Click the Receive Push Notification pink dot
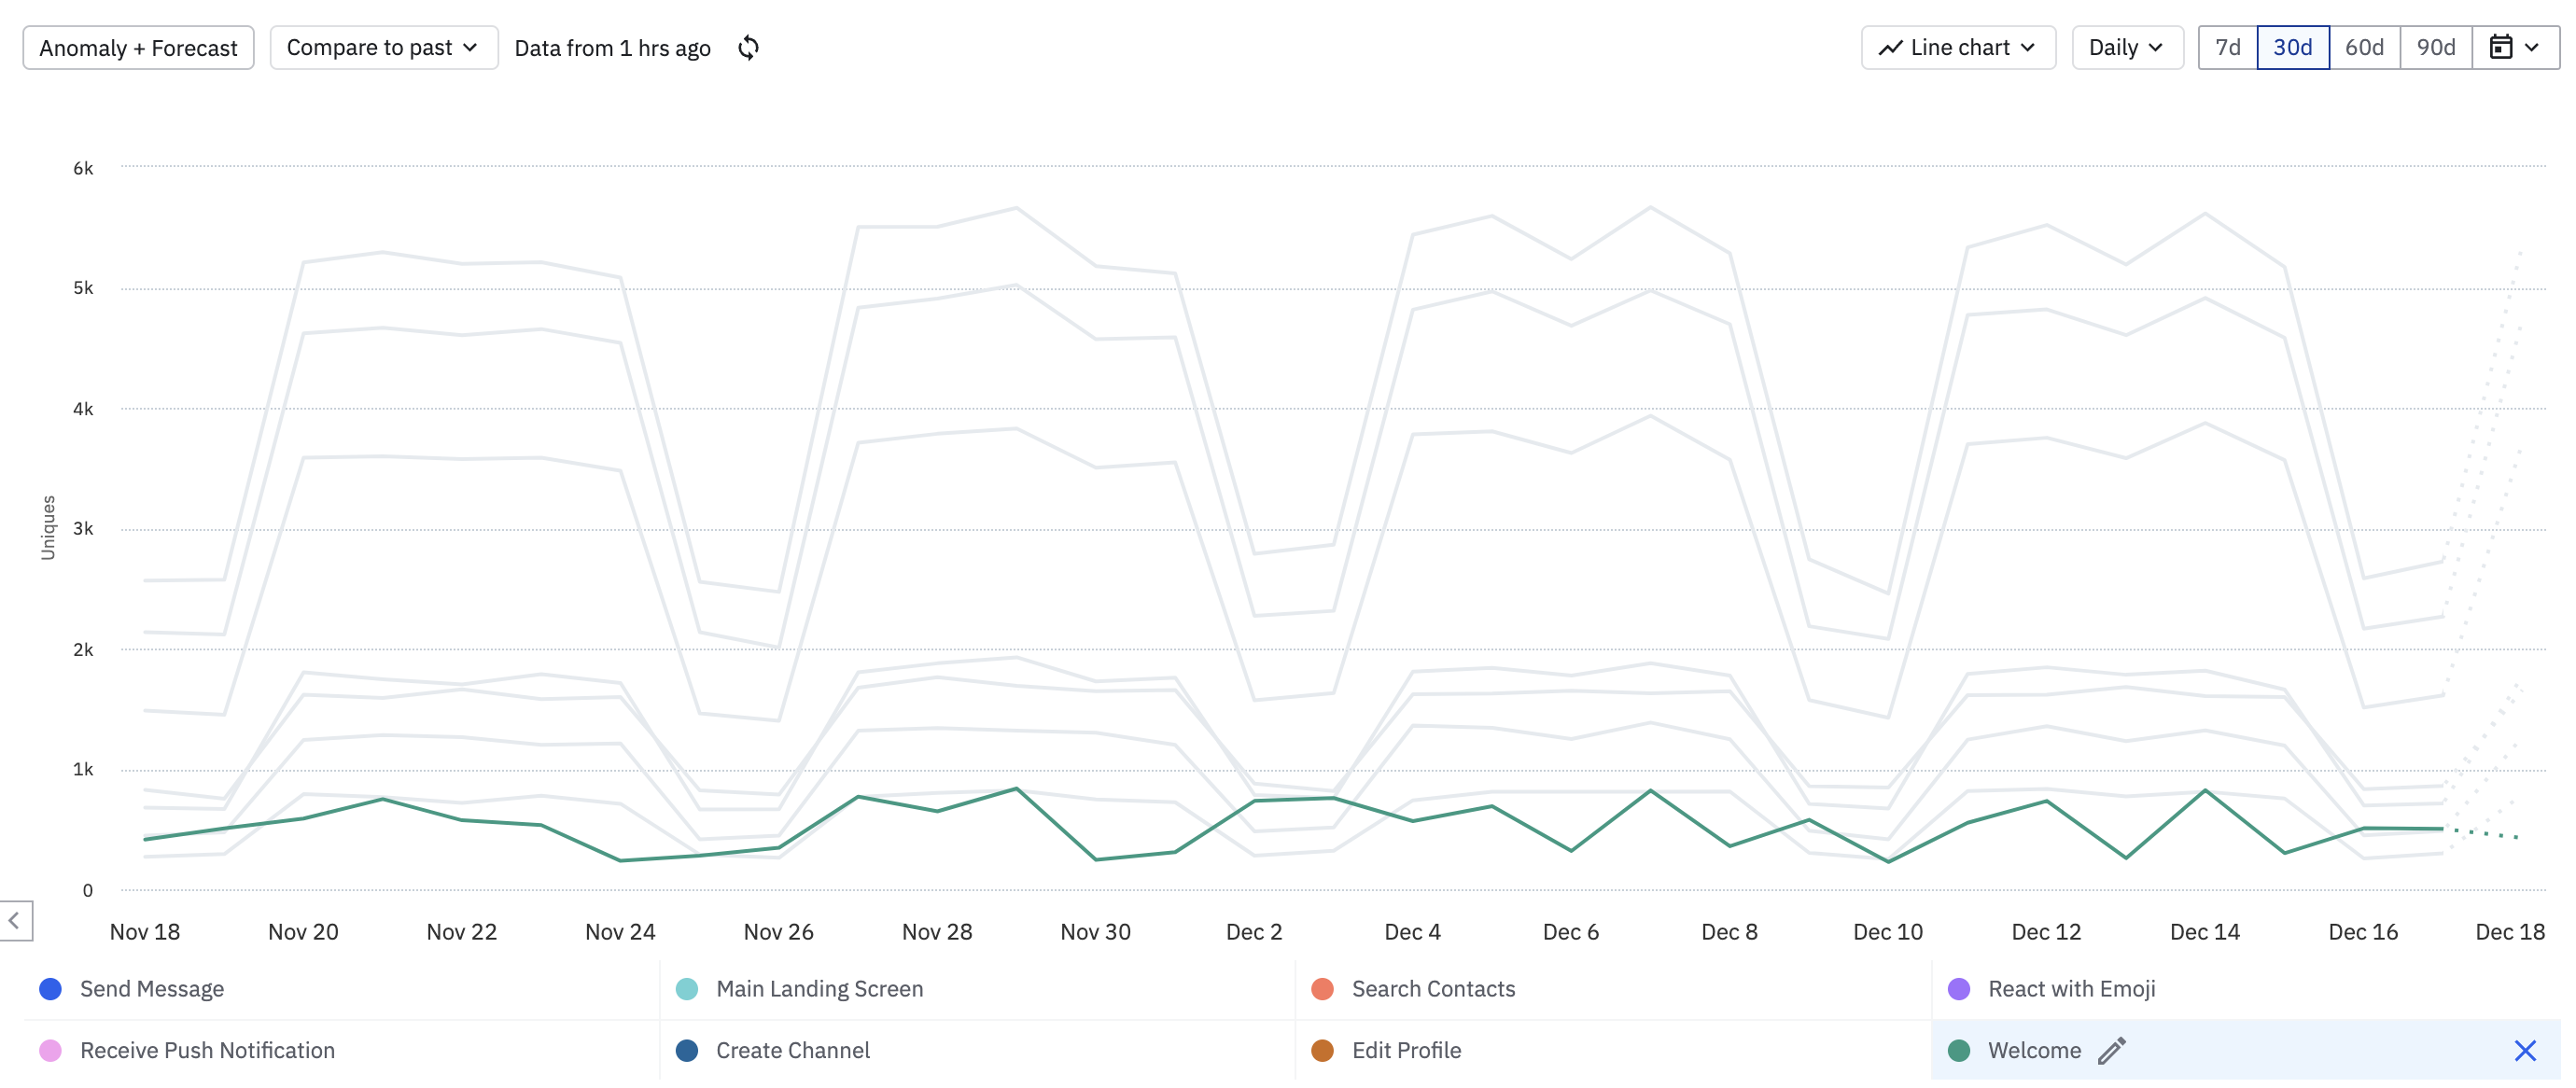Screen dimensions: 2576x1088 [x=50, y=1050]
